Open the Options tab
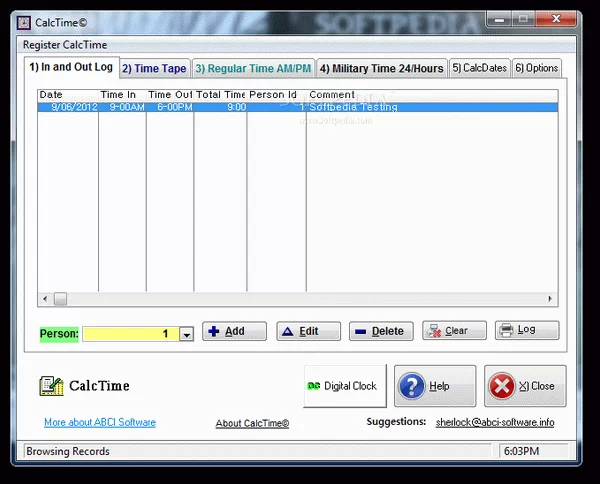Image resolution: width=600 pixels, height=484 pixels. 536,68
